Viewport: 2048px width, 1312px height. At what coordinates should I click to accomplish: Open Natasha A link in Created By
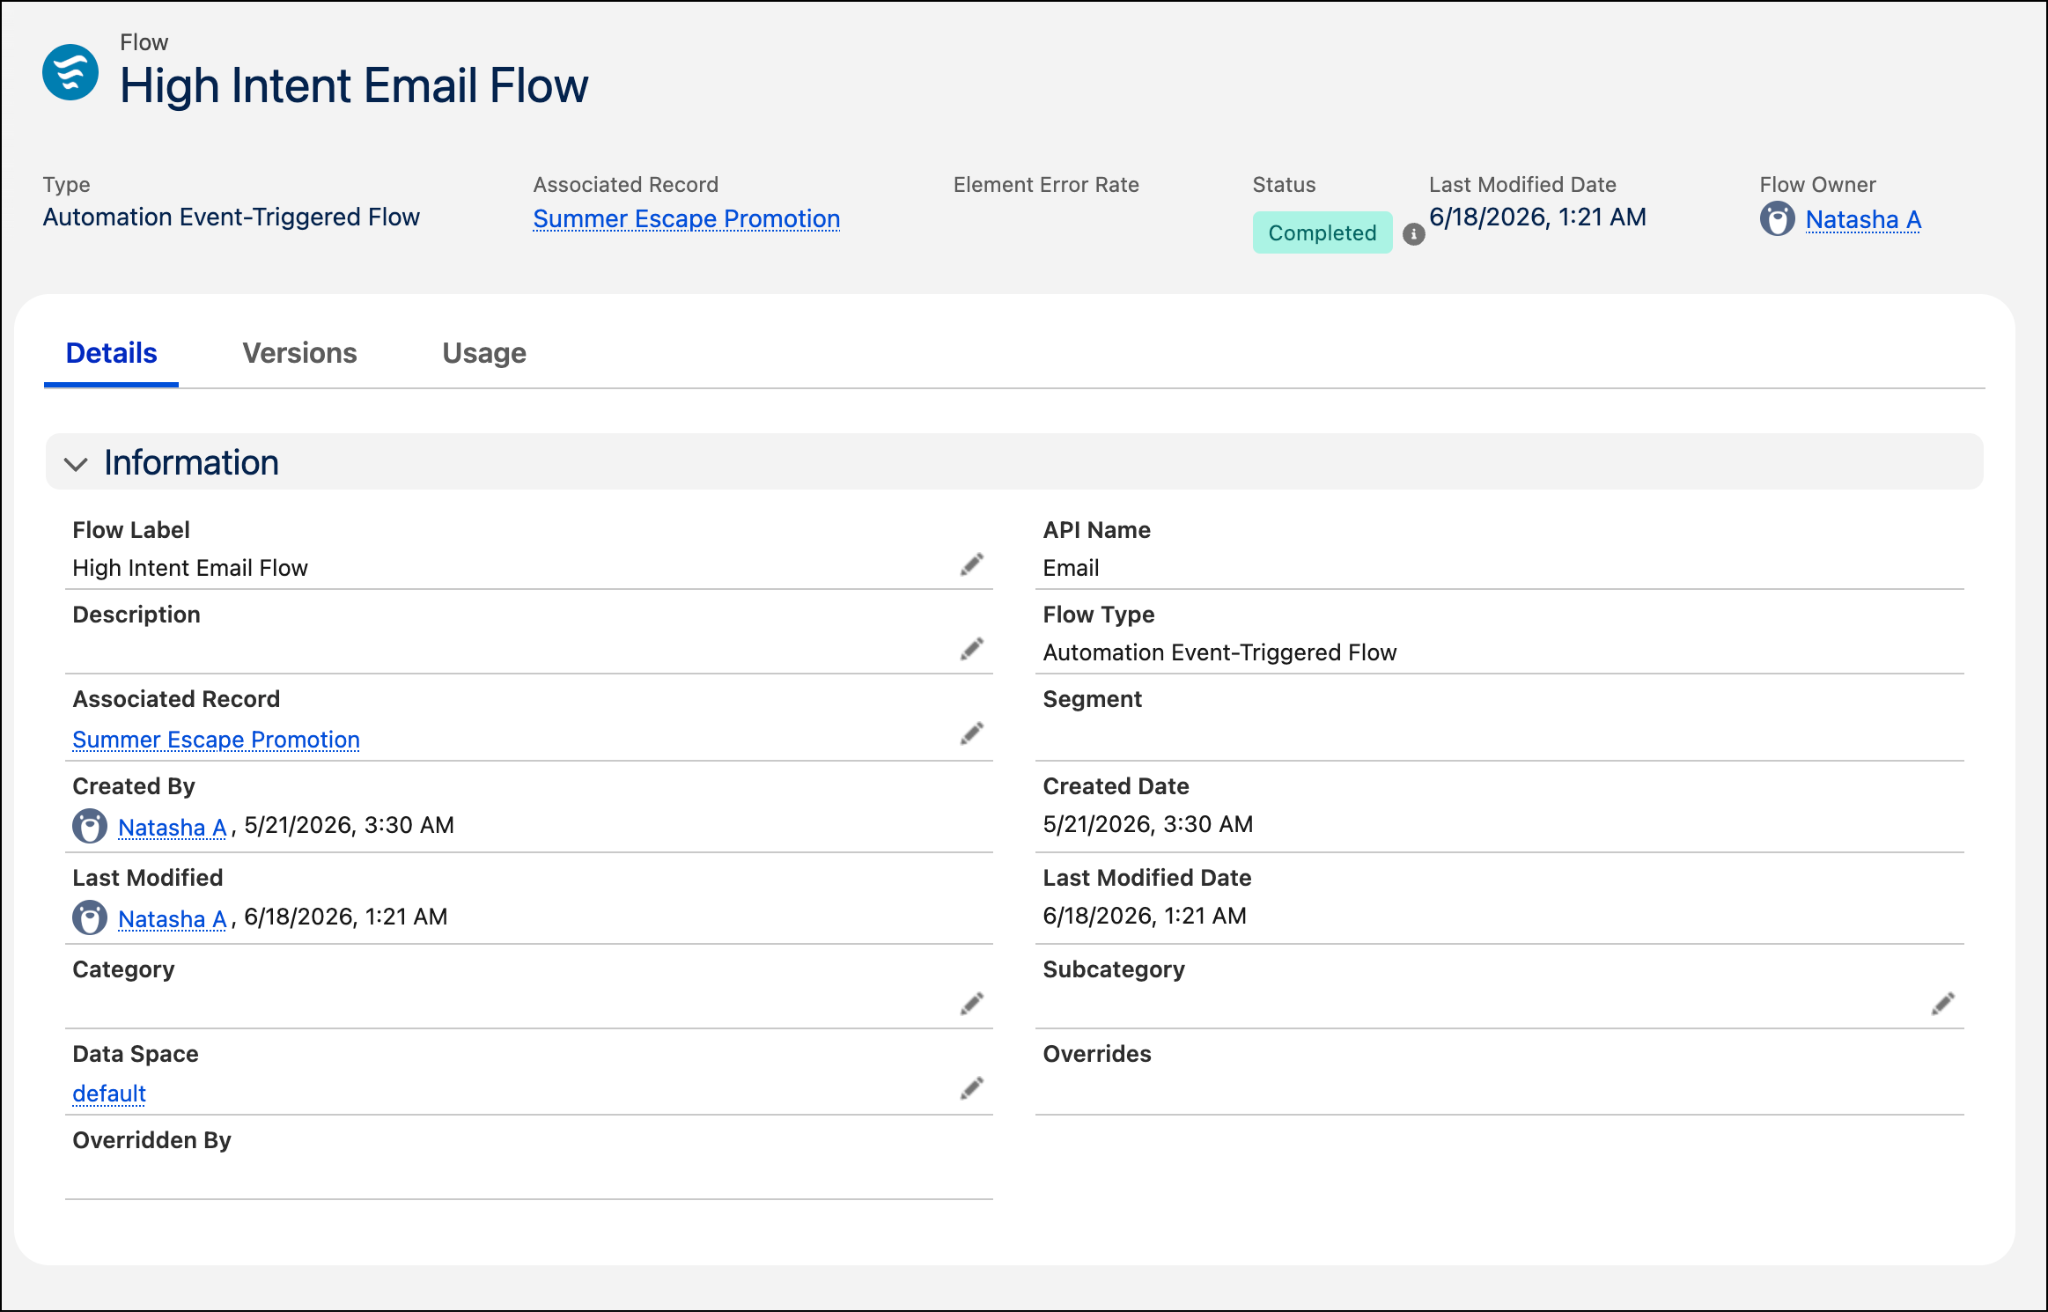tap(172, 828)
